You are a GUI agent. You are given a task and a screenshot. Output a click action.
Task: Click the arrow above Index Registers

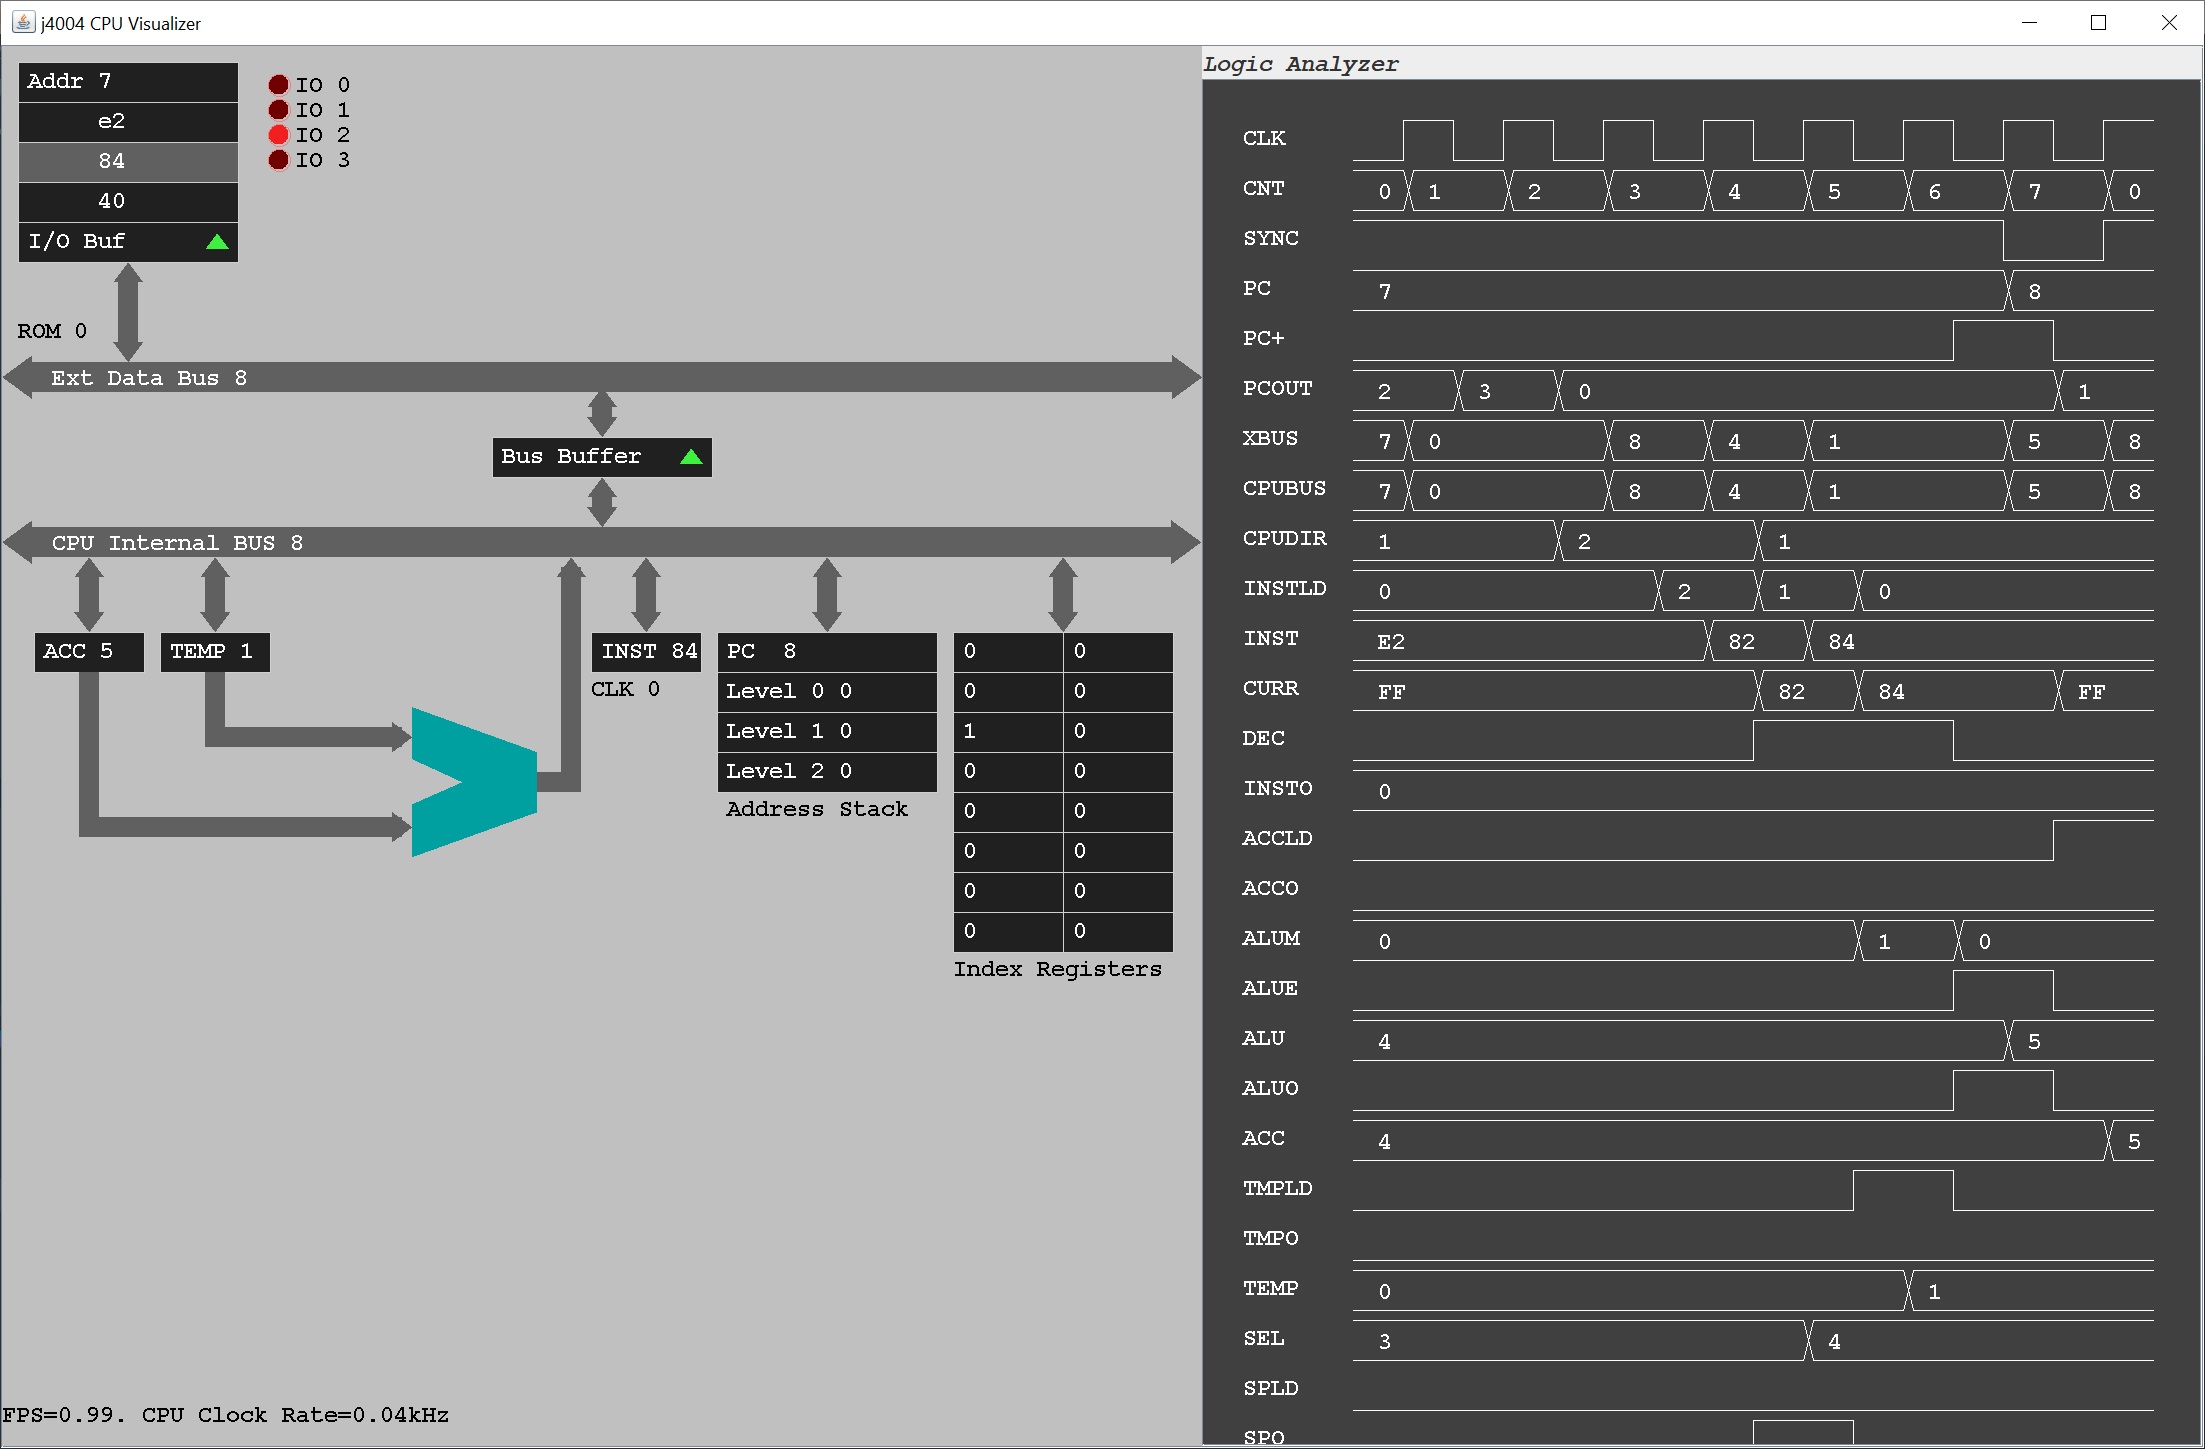click(x=1063, y=594)
